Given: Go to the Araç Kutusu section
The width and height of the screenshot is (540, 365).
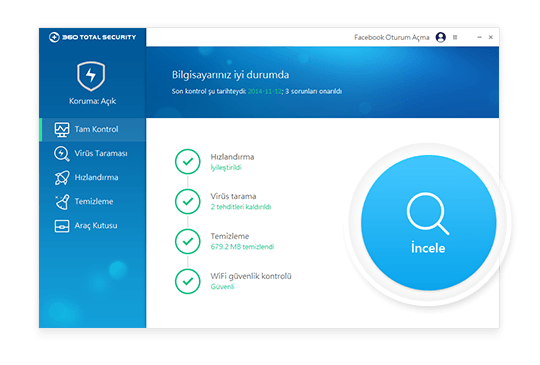Looking at the screenshot, I should click(x=93, y=226).
